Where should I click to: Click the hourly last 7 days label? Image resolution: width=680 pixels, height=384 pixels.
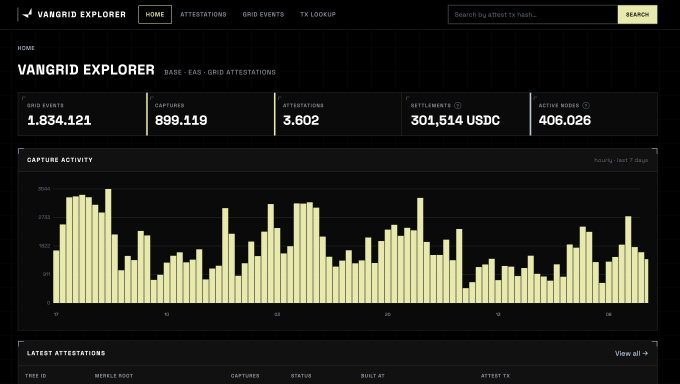pyautogui.click(x=621, y=160)
